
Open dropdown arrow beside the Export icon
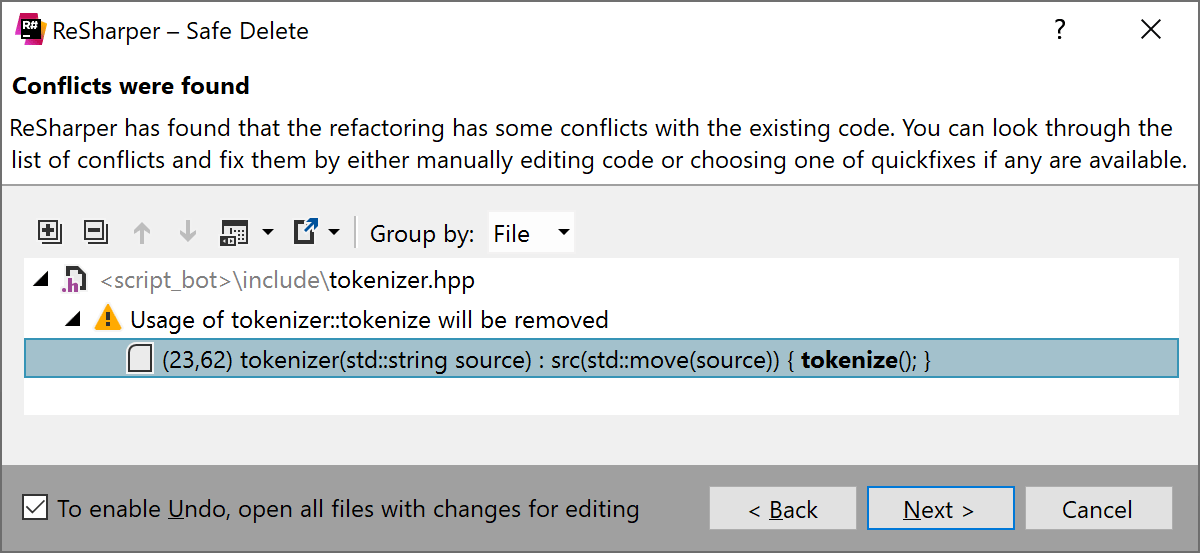pyautogui.click(x=334, y=233)
